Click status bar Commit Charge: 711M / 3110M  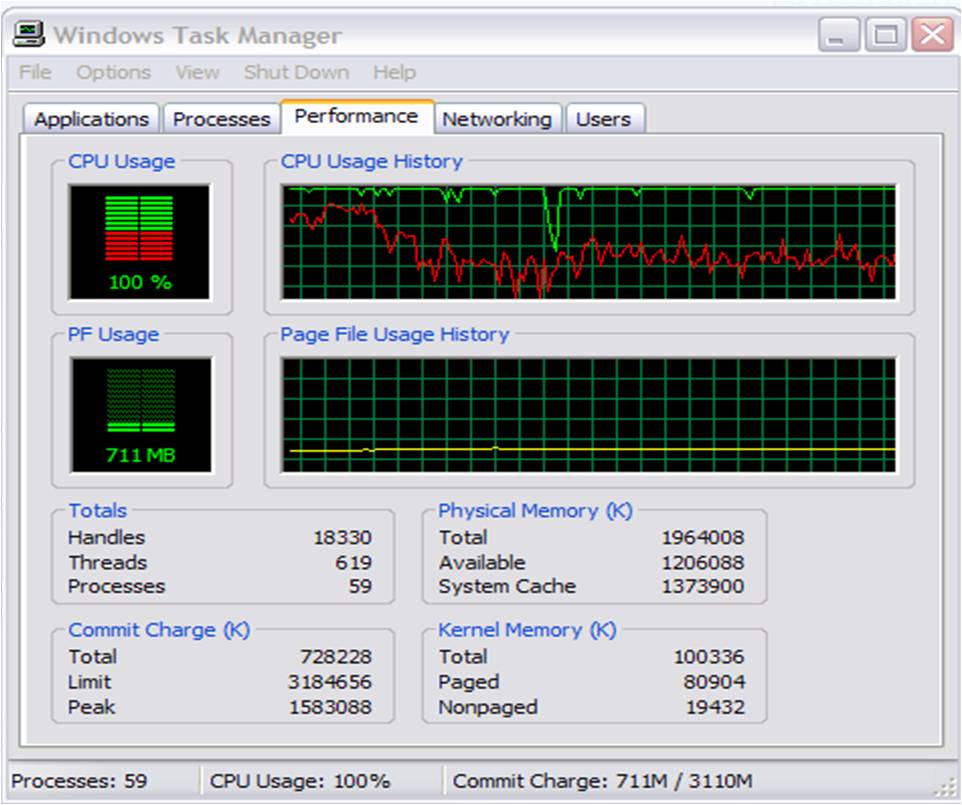pos(602,781)
